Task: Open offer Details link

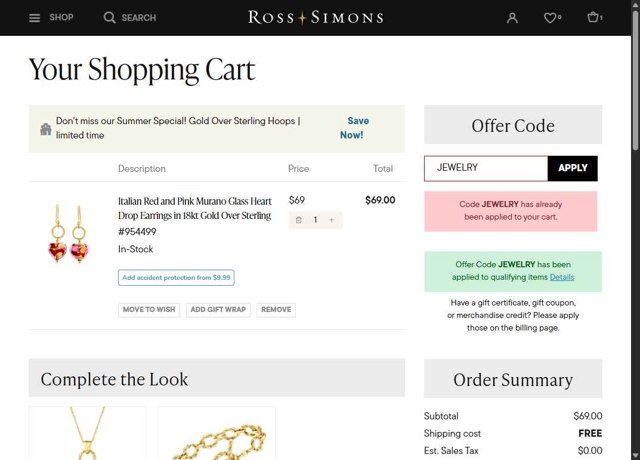Action: pyautogui.click(x=562, y=277)
